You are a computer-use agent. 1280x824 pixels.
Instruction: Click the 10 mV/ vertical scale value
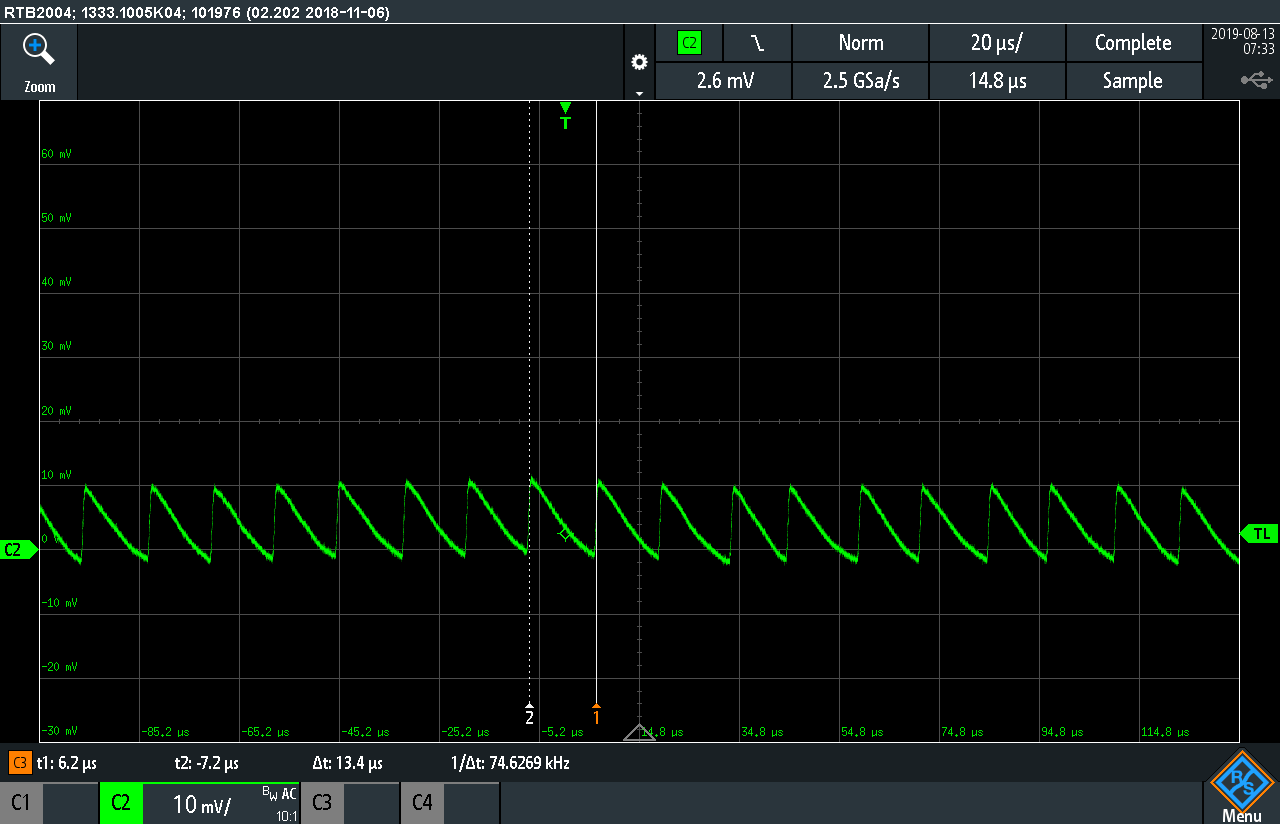tap(201, 804)
